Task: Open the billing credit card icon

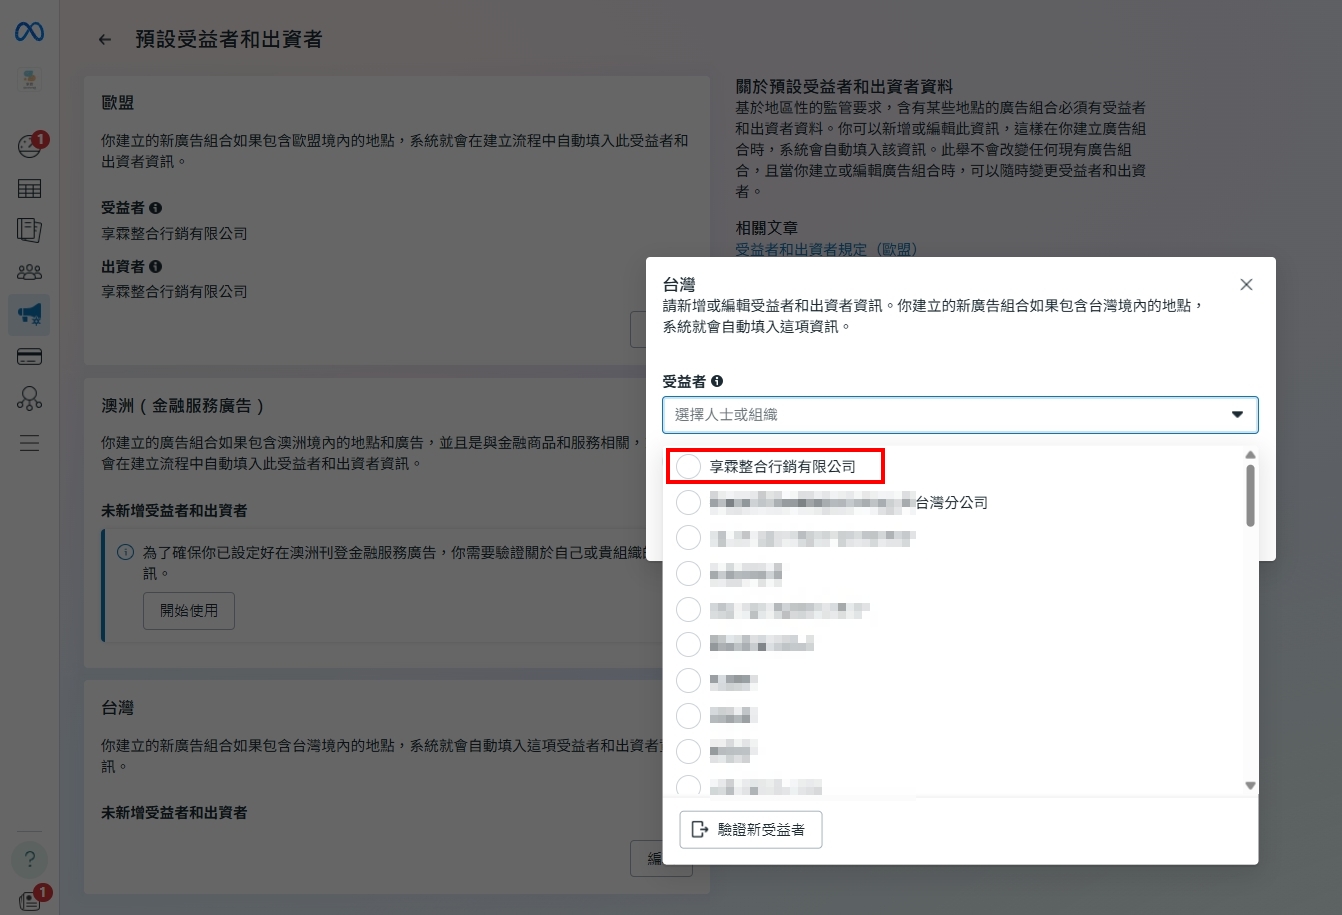Action: point(29,357)
